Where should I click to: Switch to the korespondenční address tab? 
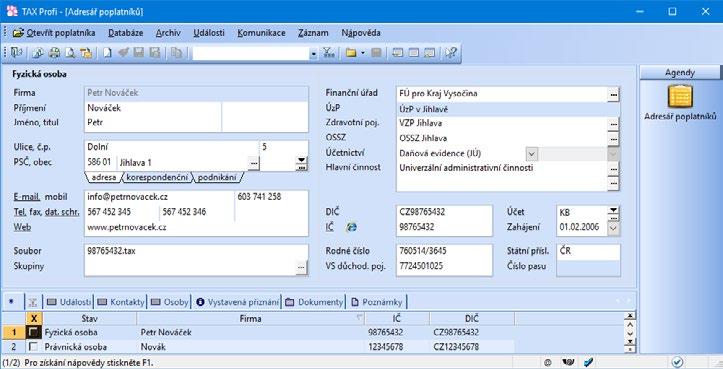point(157,177)
